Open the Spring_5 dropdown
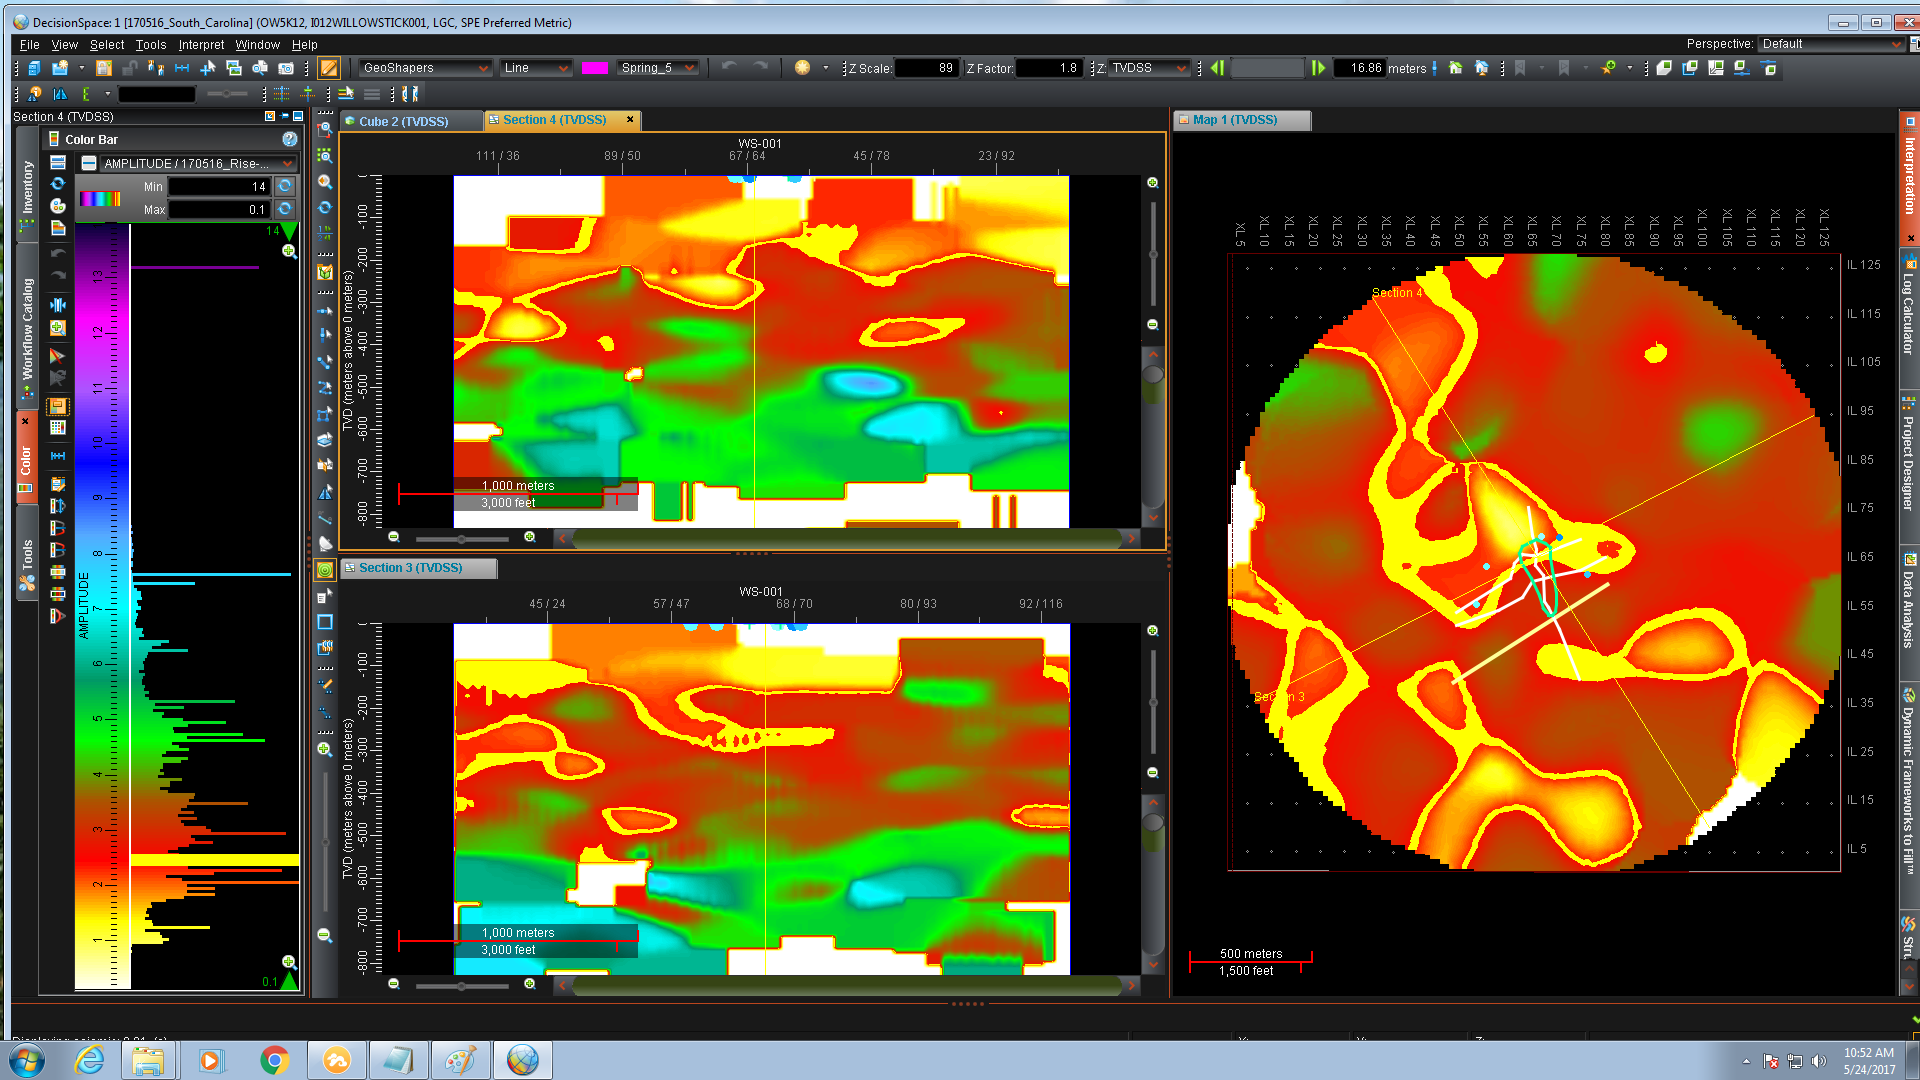Image resolution: width=1920 pixels, height=1080 pixels. tap(657, 68)
